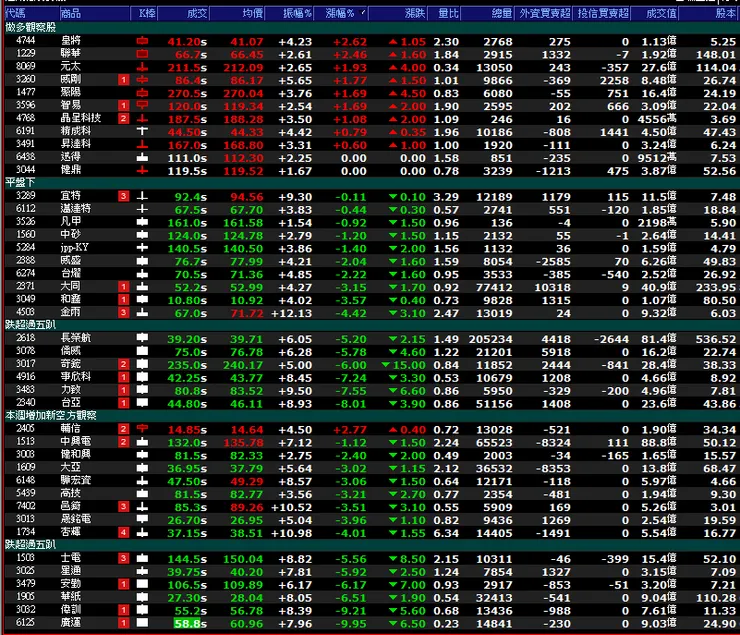Screen dimensions: 740x635
Task: Click the 6.34 volume ratio in row 1734
Action: point(446,533)
